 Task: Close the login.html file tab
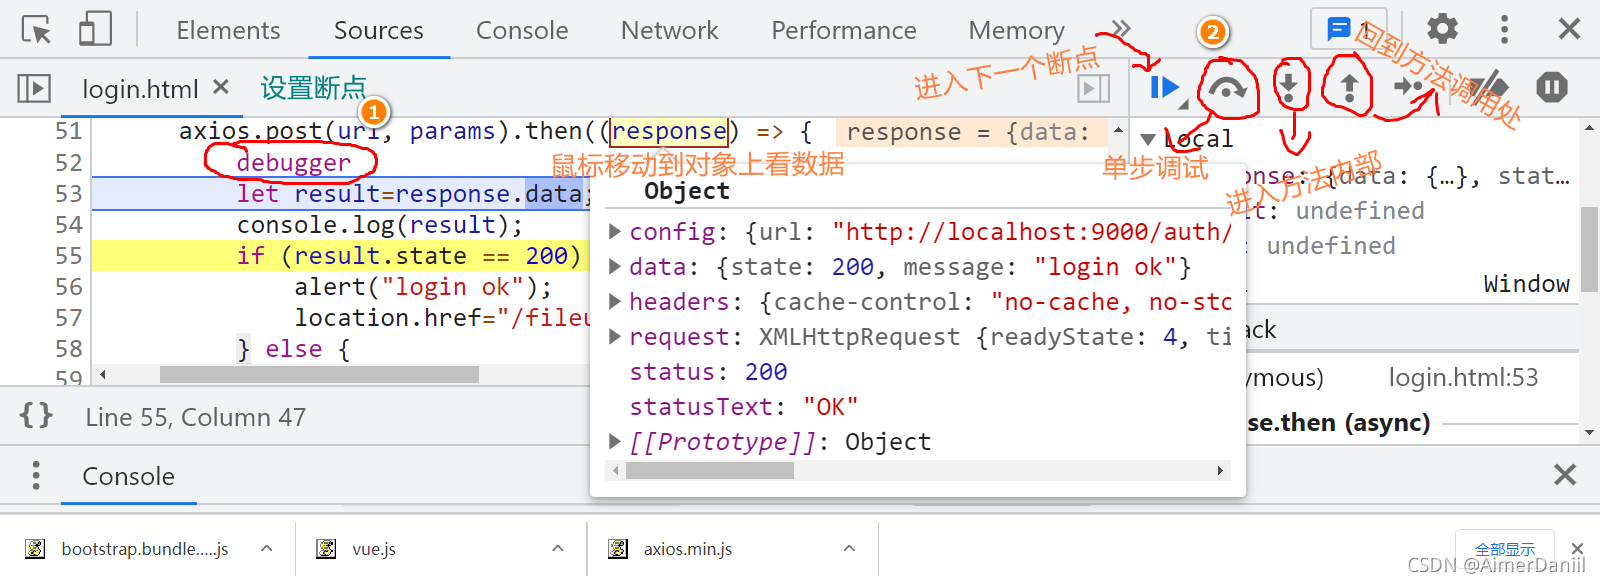221,87
